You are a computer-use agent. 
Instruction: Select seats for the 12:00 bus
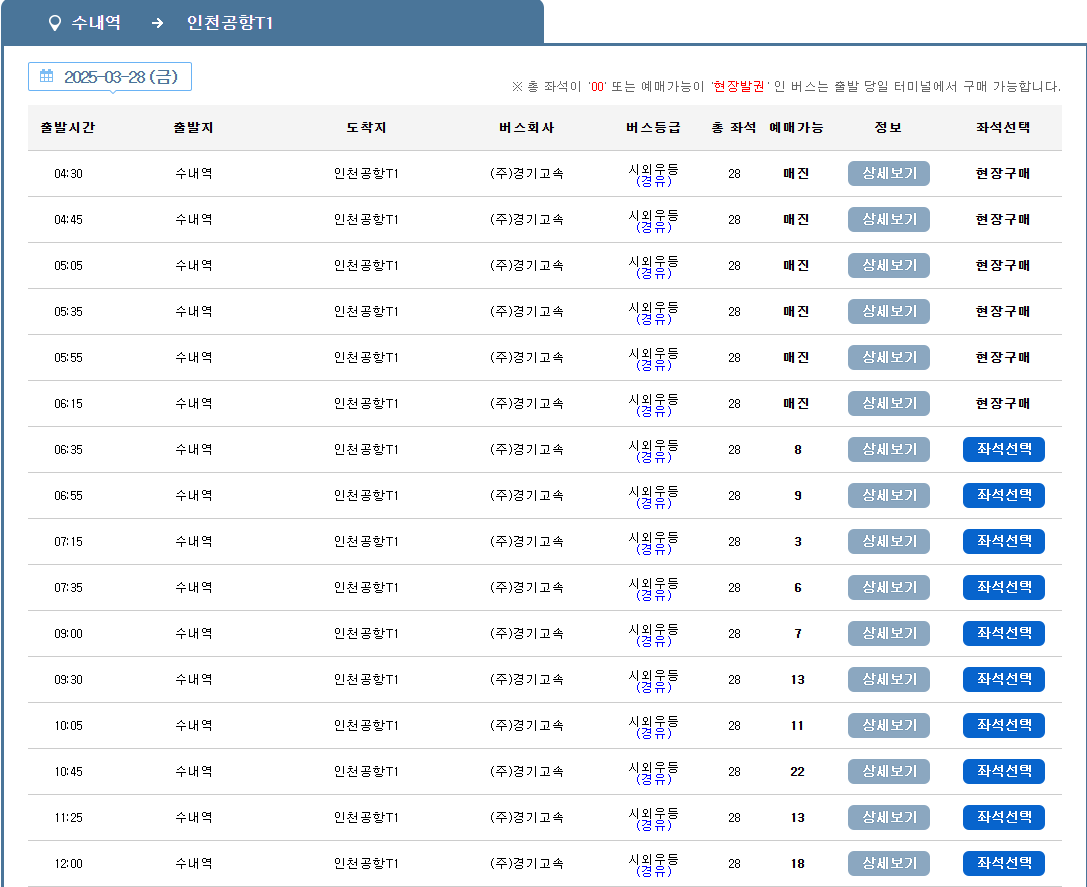1003,863
